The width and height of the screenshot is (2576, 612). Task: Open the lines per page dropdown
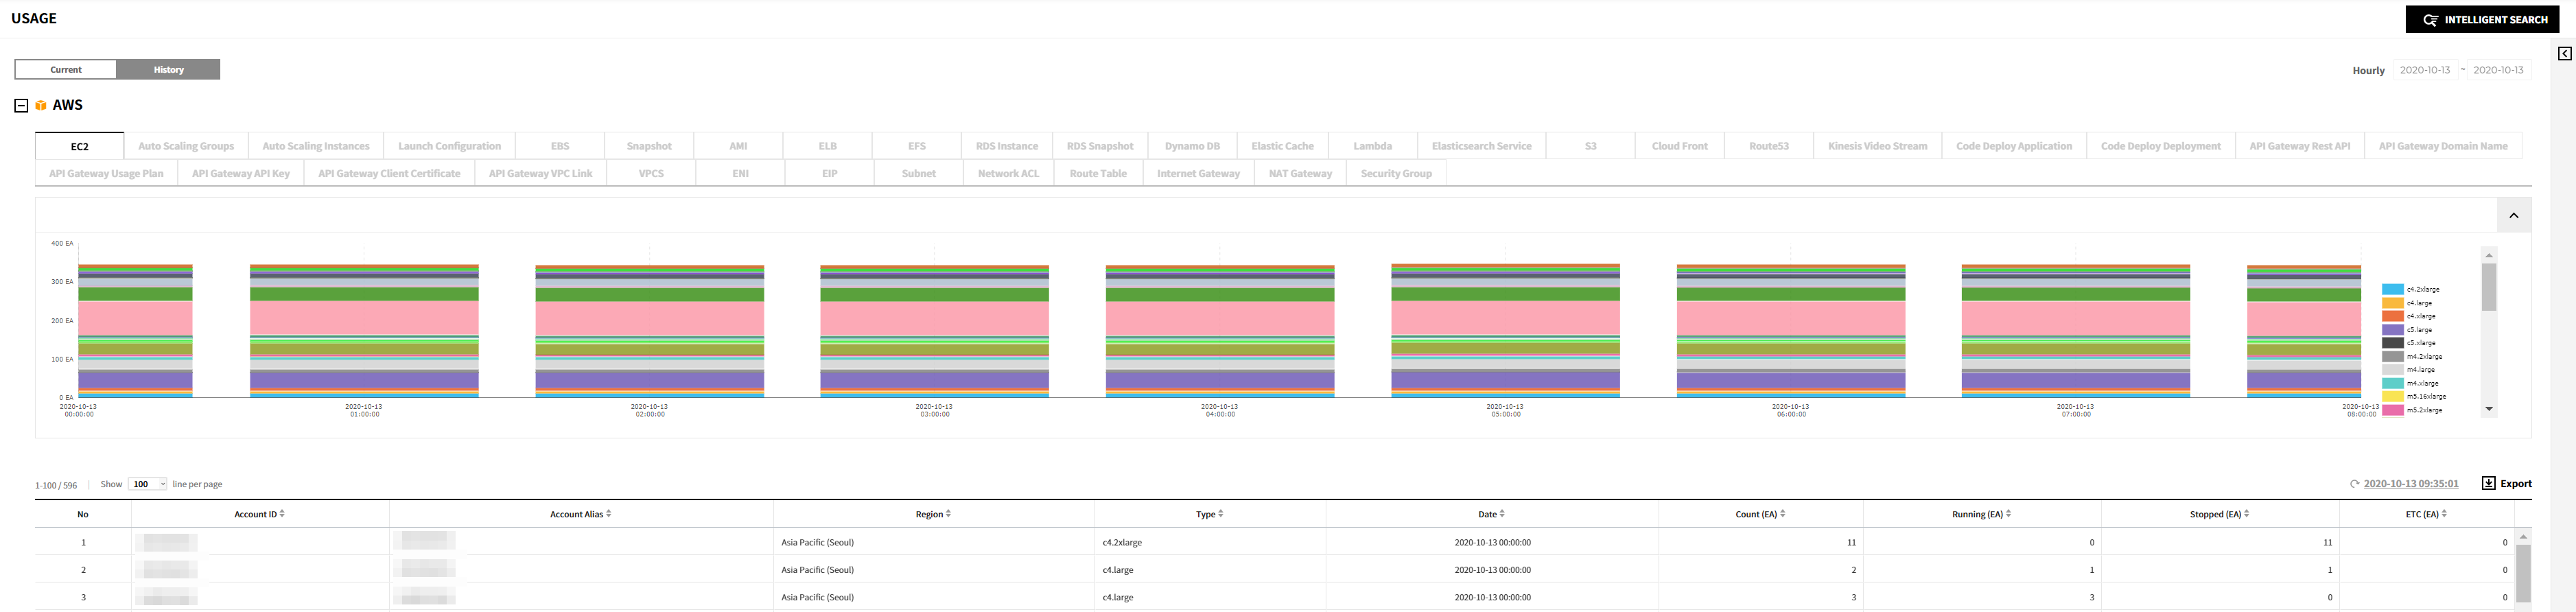tap(147, 484)
